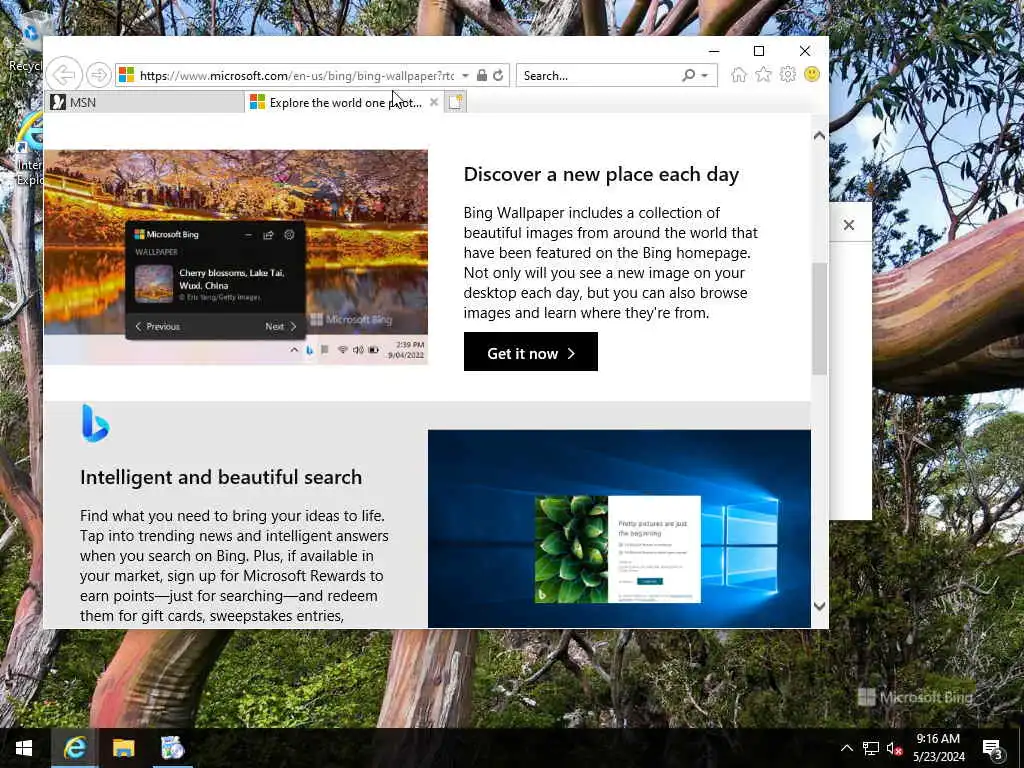
Task: Click the Discover a new place each day heading
Action: point(601,174)
